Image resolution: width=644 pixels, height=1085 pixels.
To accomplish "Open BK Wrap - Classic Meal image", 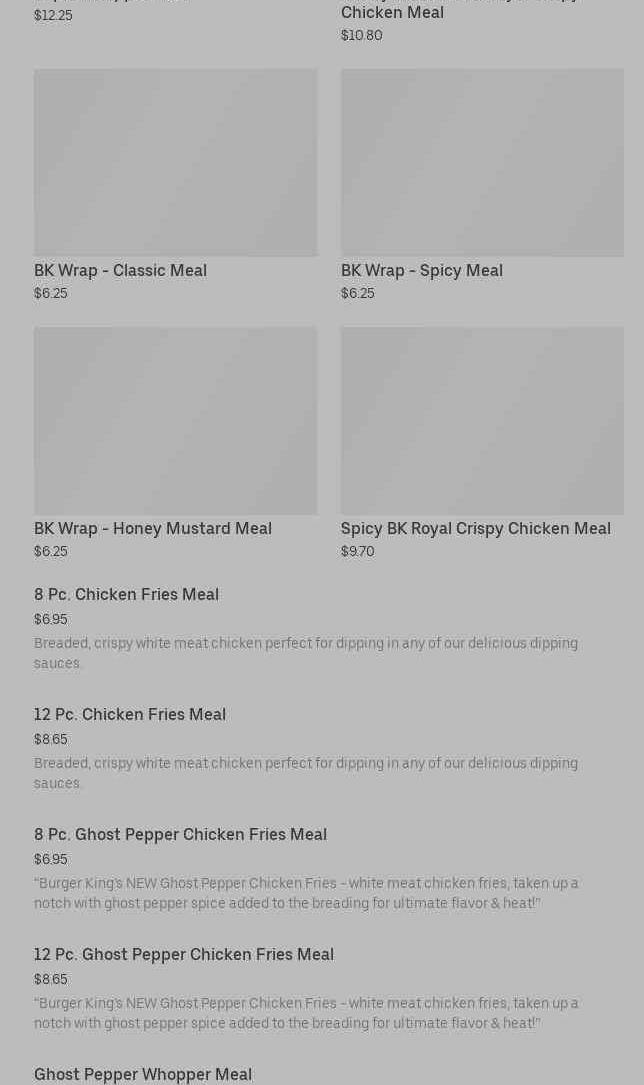I will click(175, 162).
